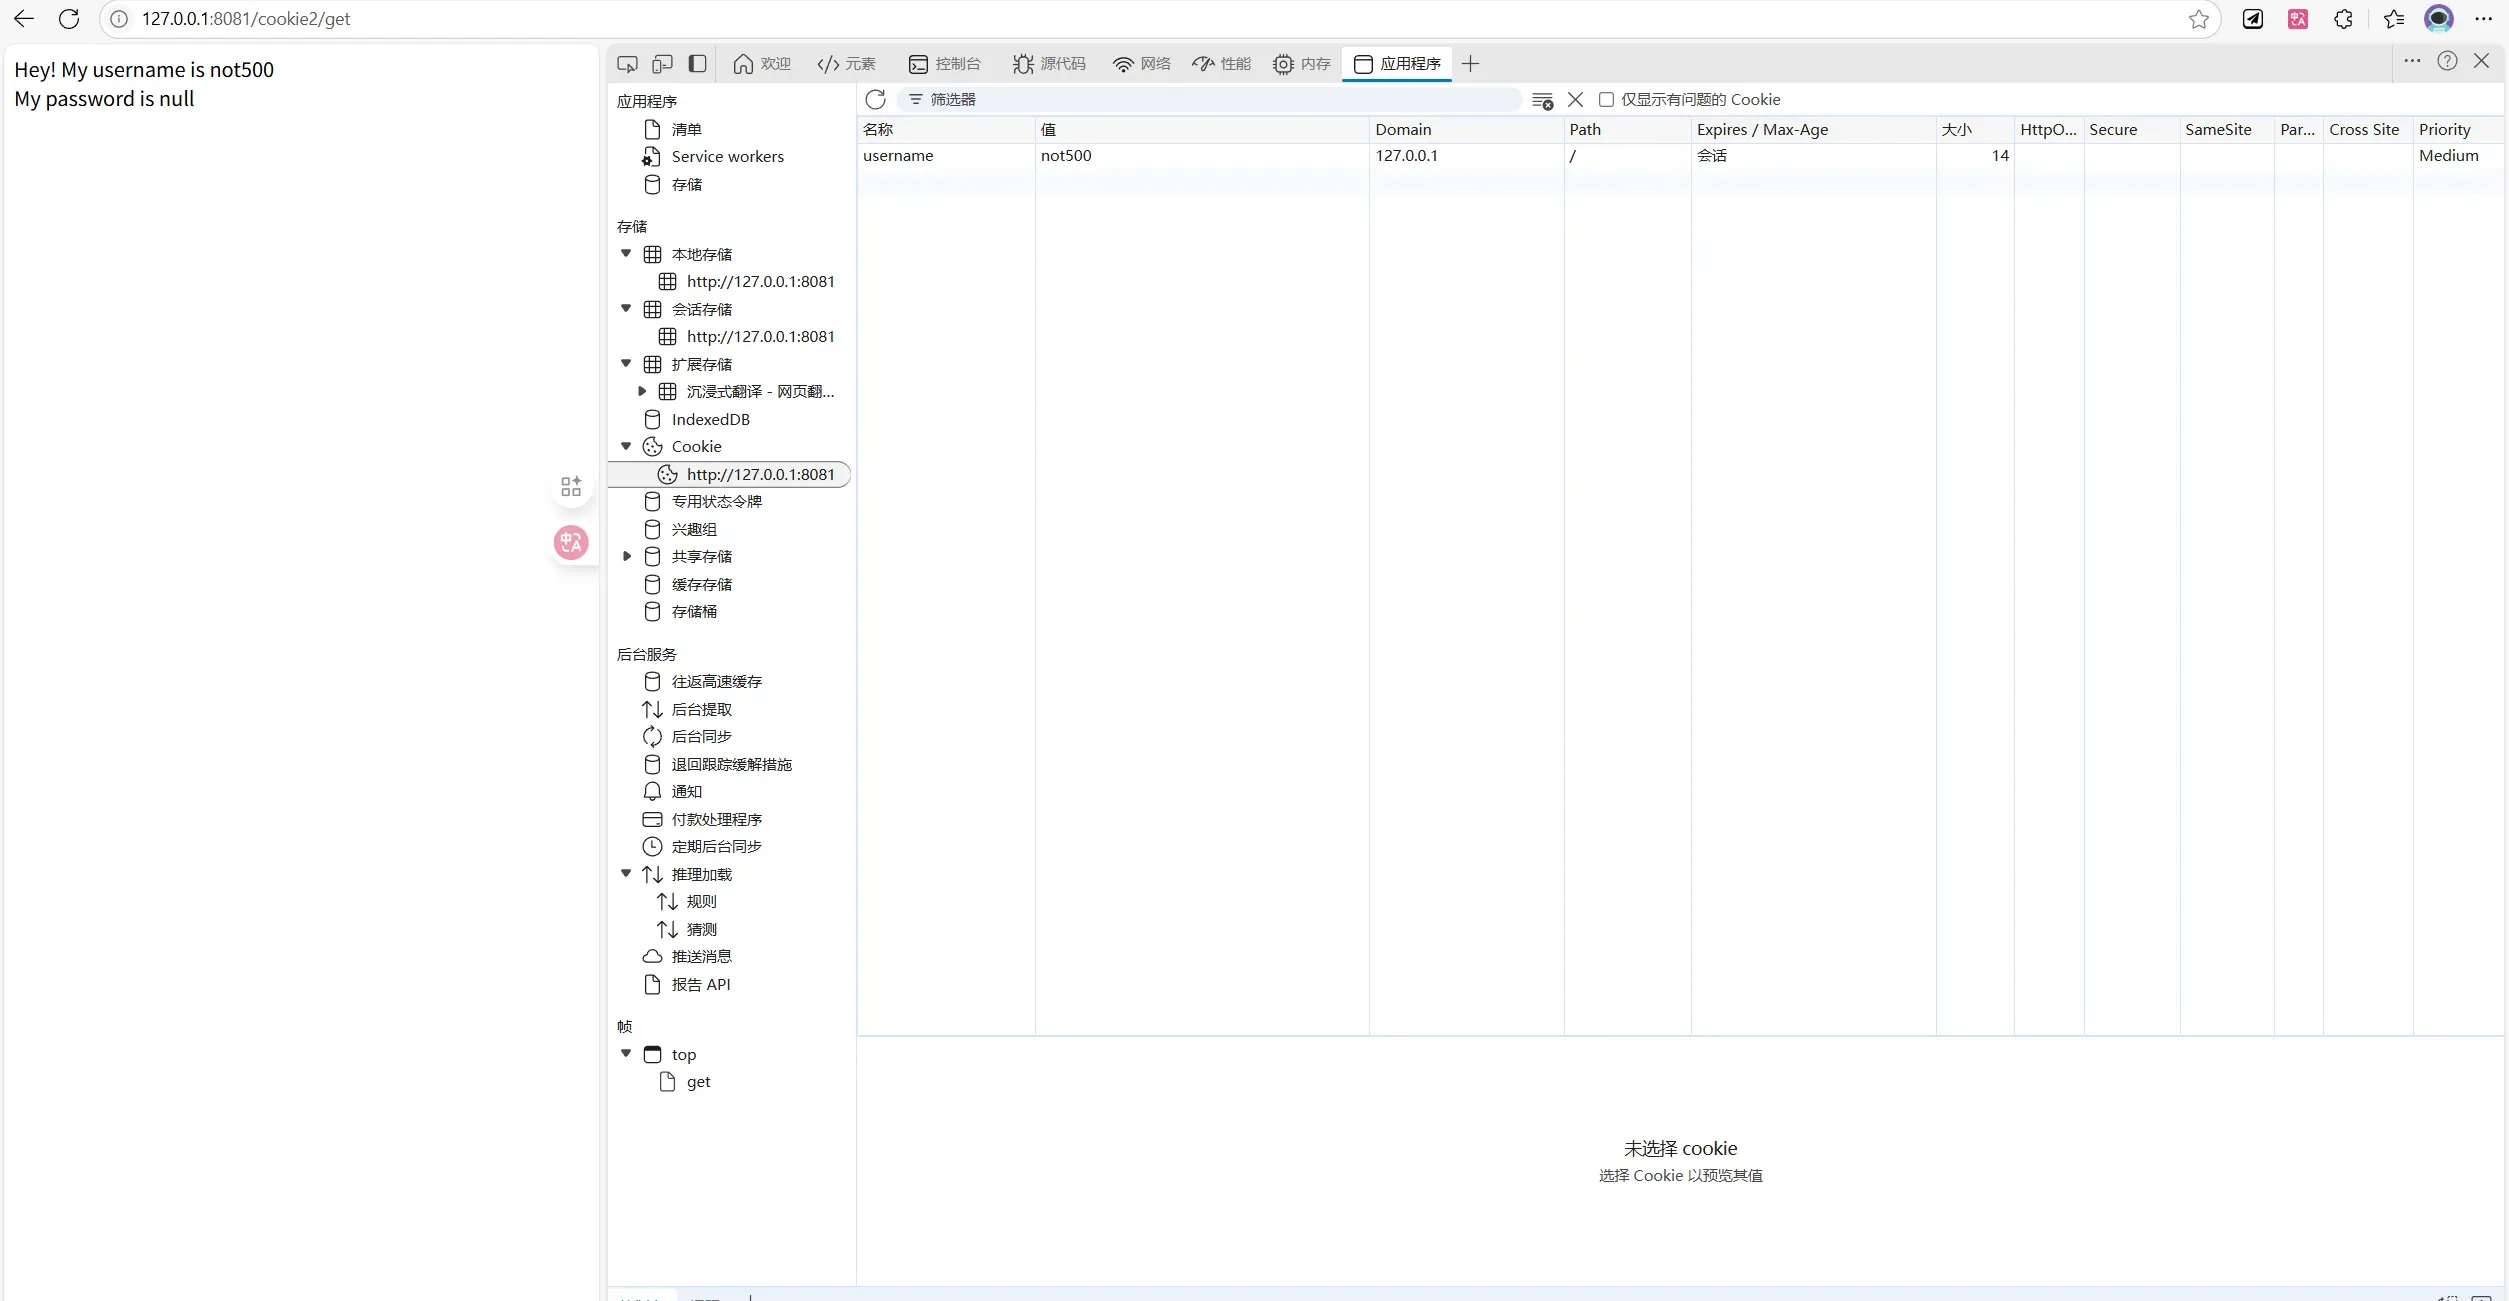Toggle the DevTools sidebar dock icon
Screen dimensions: 2509x1301
click(698, 64)
